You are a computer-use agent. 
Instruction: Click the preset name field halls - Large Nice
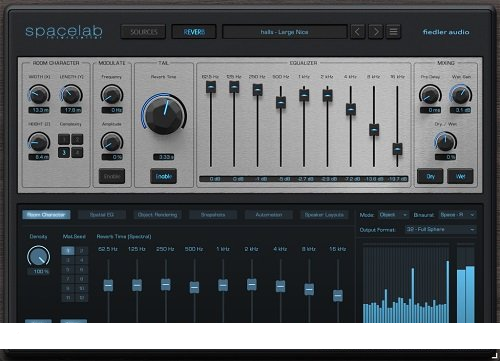pos(285,32)
